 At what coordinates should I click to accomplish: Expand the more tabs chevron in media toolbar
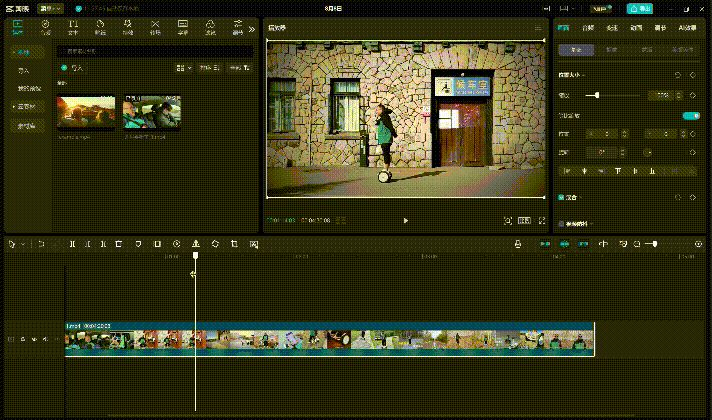click(251, 26)
